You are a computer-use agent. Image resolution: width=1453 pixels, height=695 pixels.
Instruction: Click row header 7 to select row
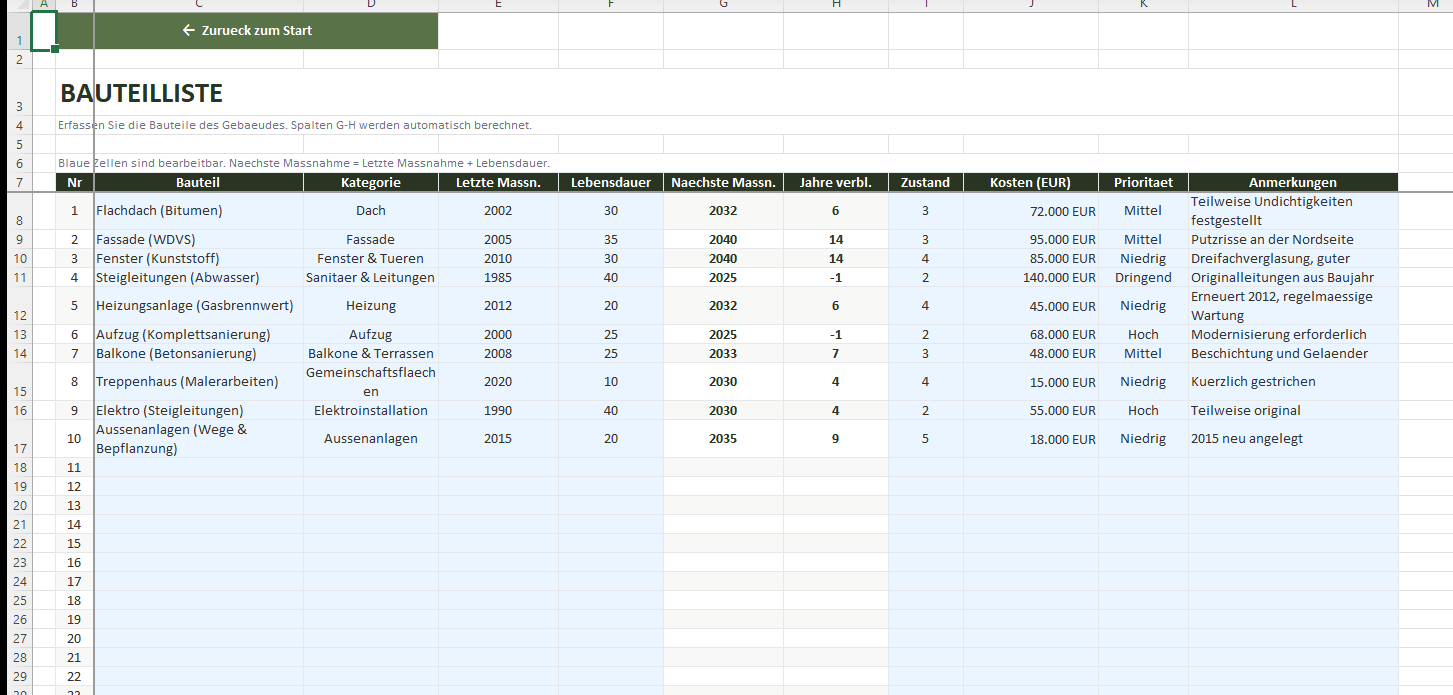coord(19,183)
